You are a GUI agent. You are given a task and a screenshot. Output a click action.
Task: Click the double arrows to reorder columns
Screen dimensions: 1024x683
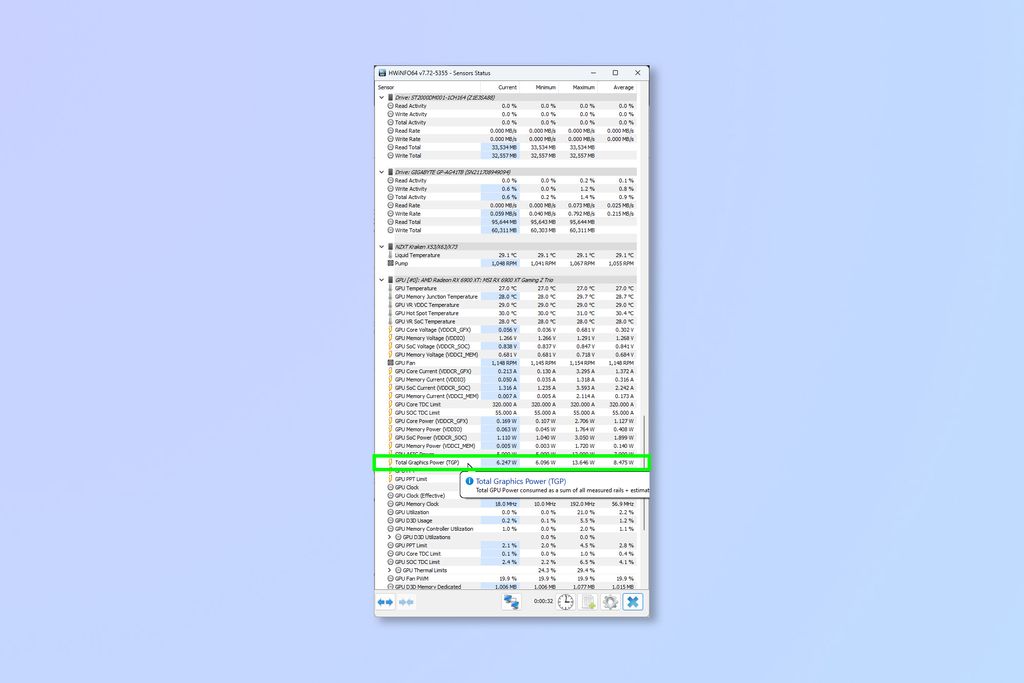point(386,602)
